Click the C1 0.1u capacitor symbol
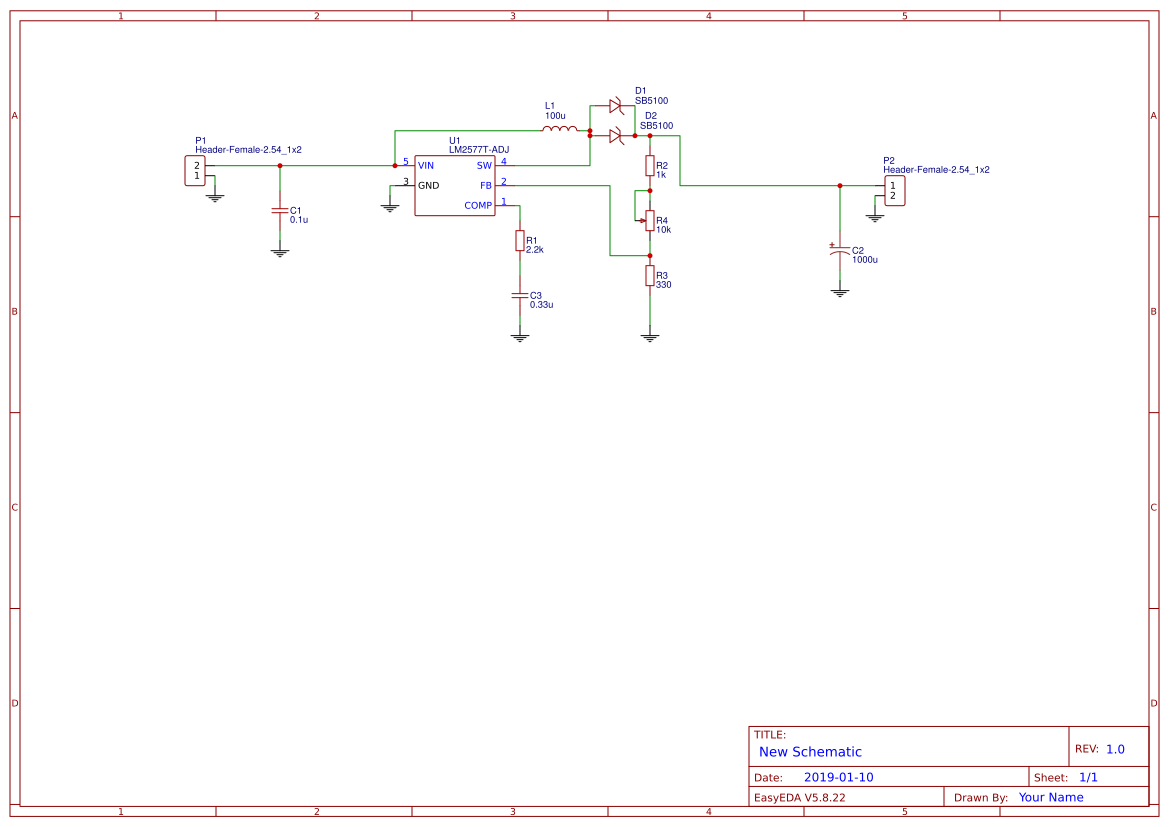The width and height of the screenshot is (1169, 827). point(280,212)
